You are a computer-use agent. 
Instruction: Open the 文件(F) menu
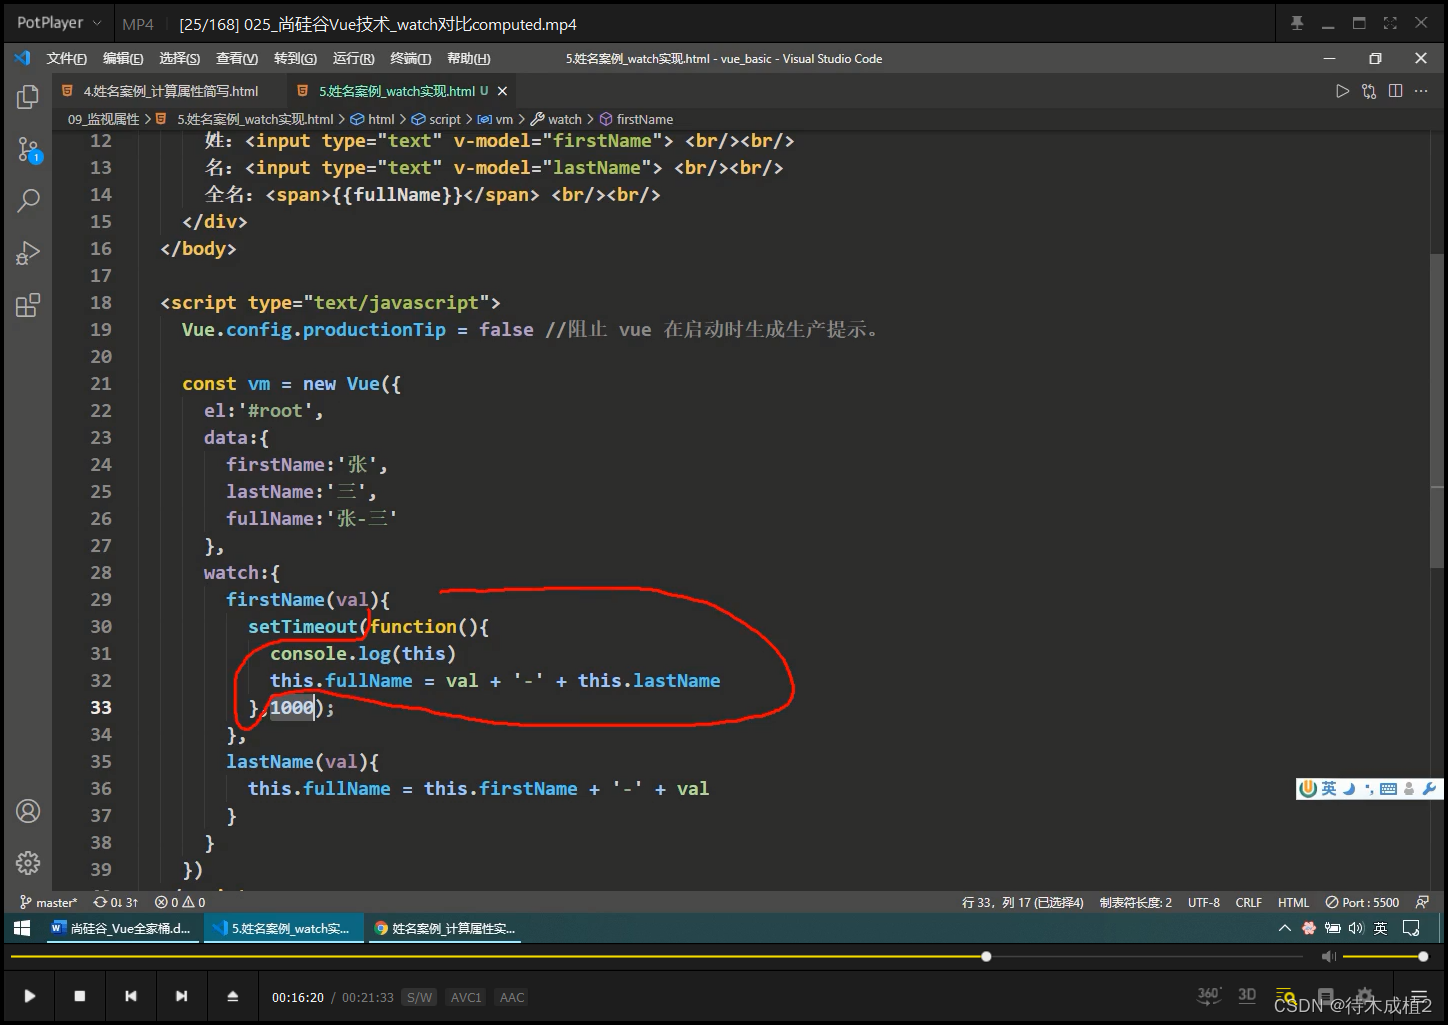66,58
